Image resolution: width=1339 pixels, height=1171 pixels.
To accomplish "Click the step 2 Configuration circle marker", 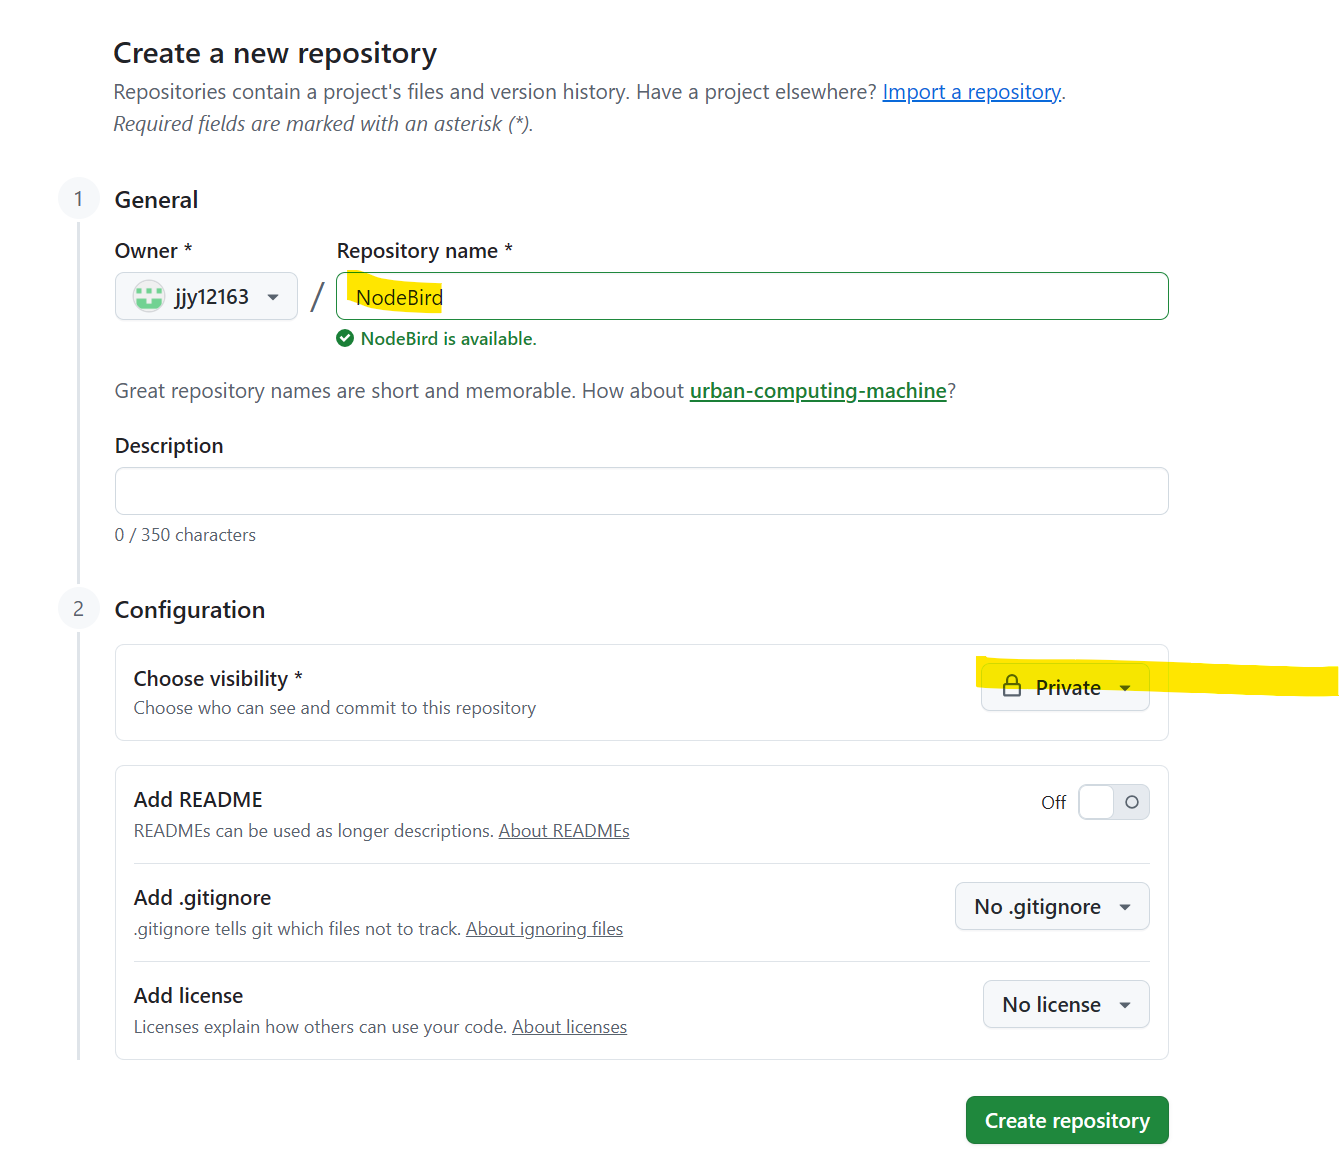I will click(79, 609).
